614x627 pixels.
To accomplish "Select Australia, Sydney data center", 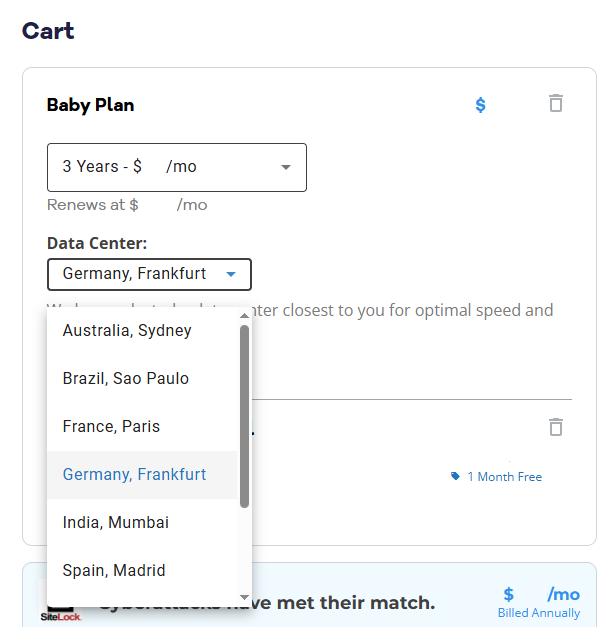I will point(127,330).
